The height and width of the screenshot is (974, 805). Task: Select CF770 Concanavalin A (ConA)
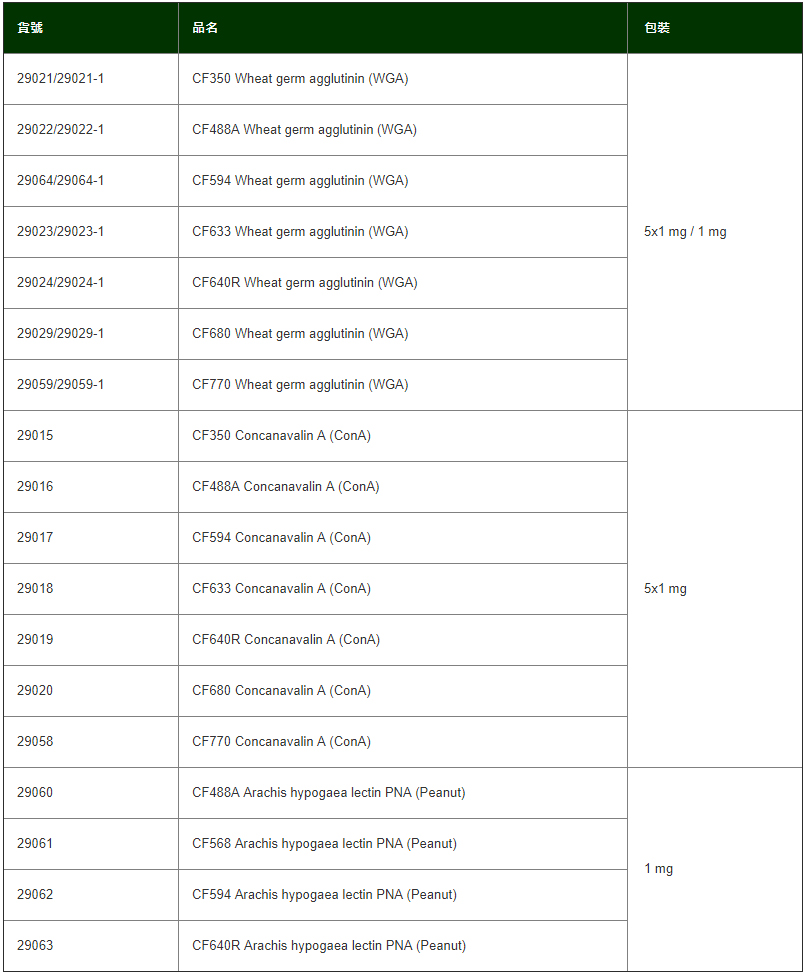coord(281,741)
